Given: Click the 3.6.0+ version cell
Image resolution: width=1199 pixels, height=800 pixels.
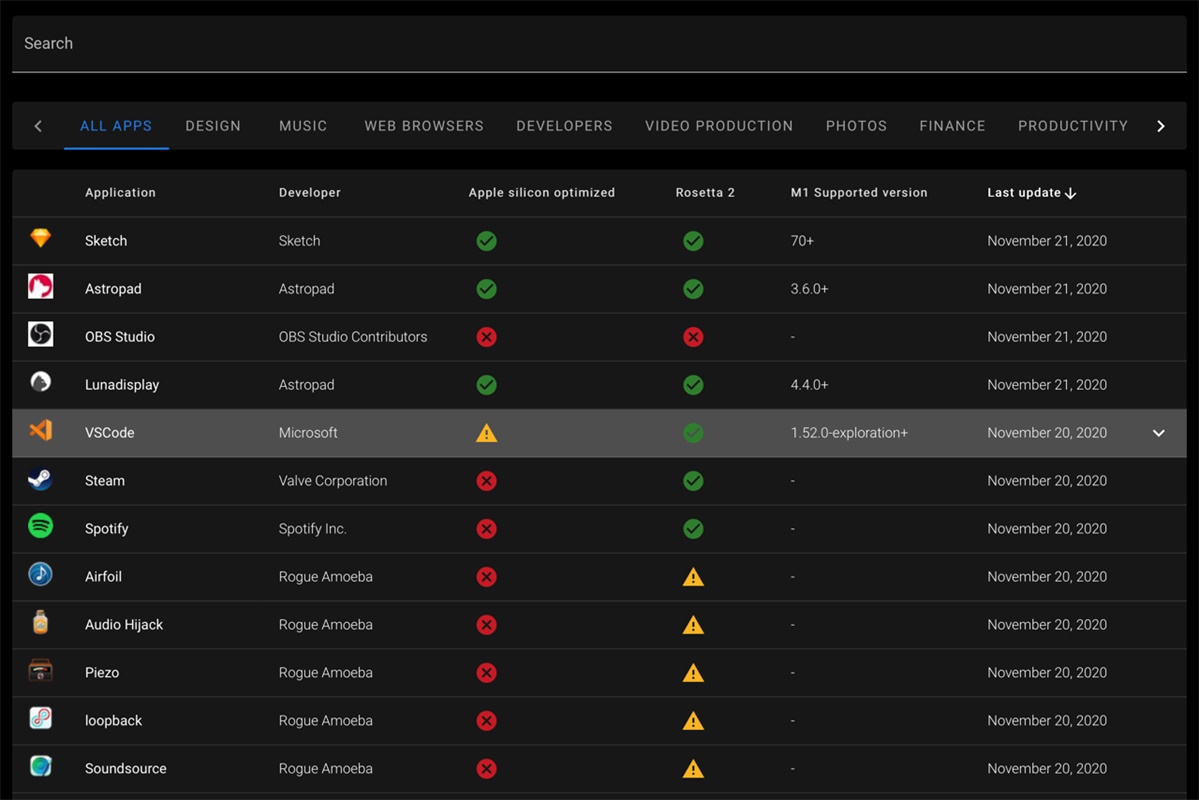Looking at the screenshot, I should coord(809,289).
